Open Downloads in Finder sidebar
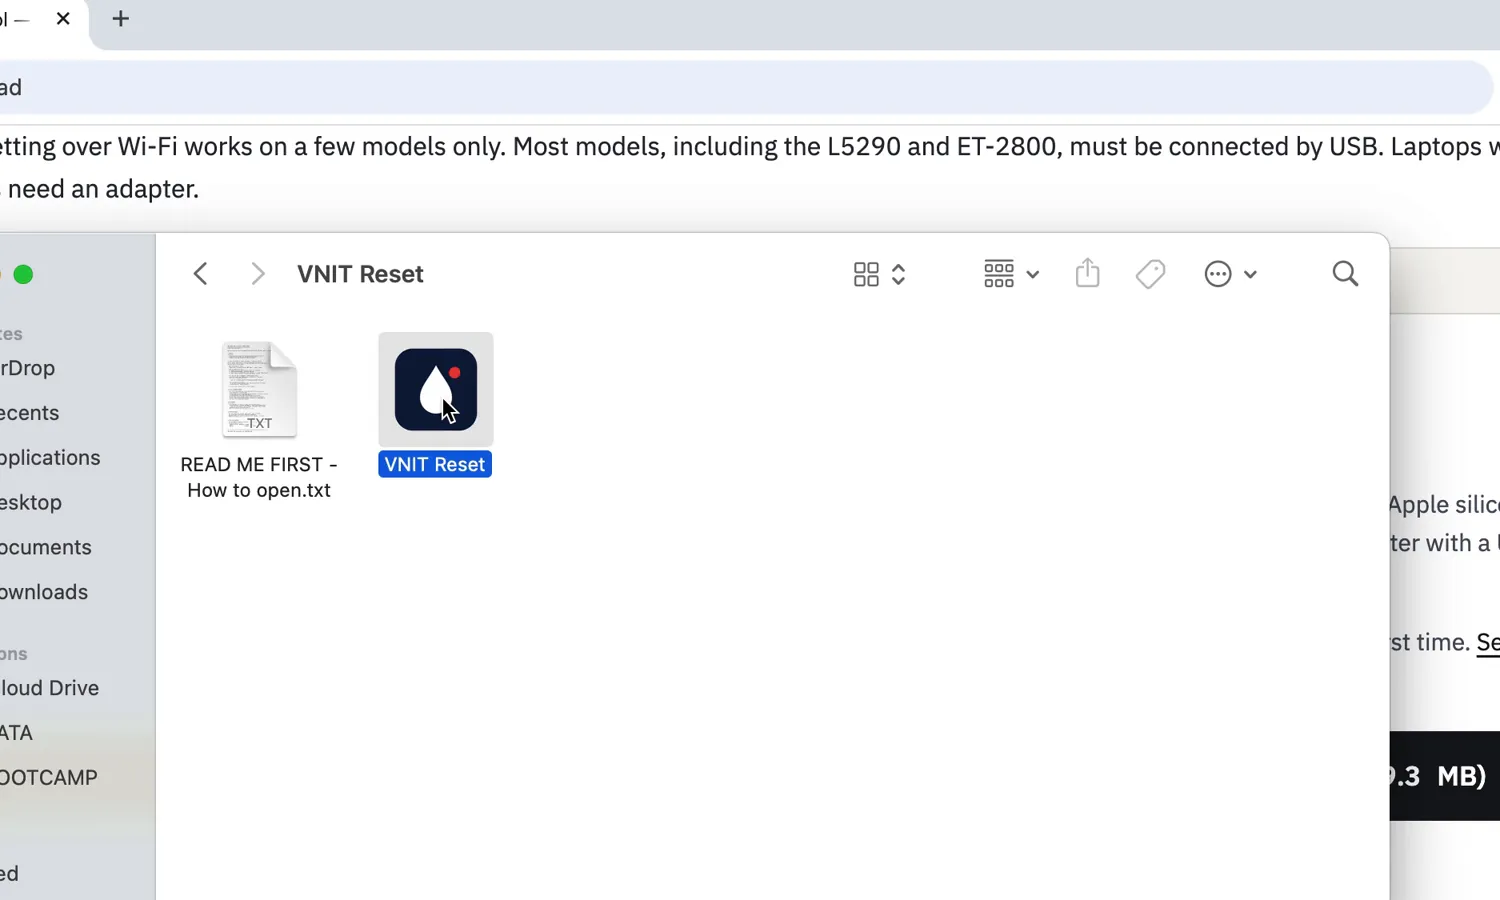Viewport: 1500px width, 900px height. tap(44, 592)
